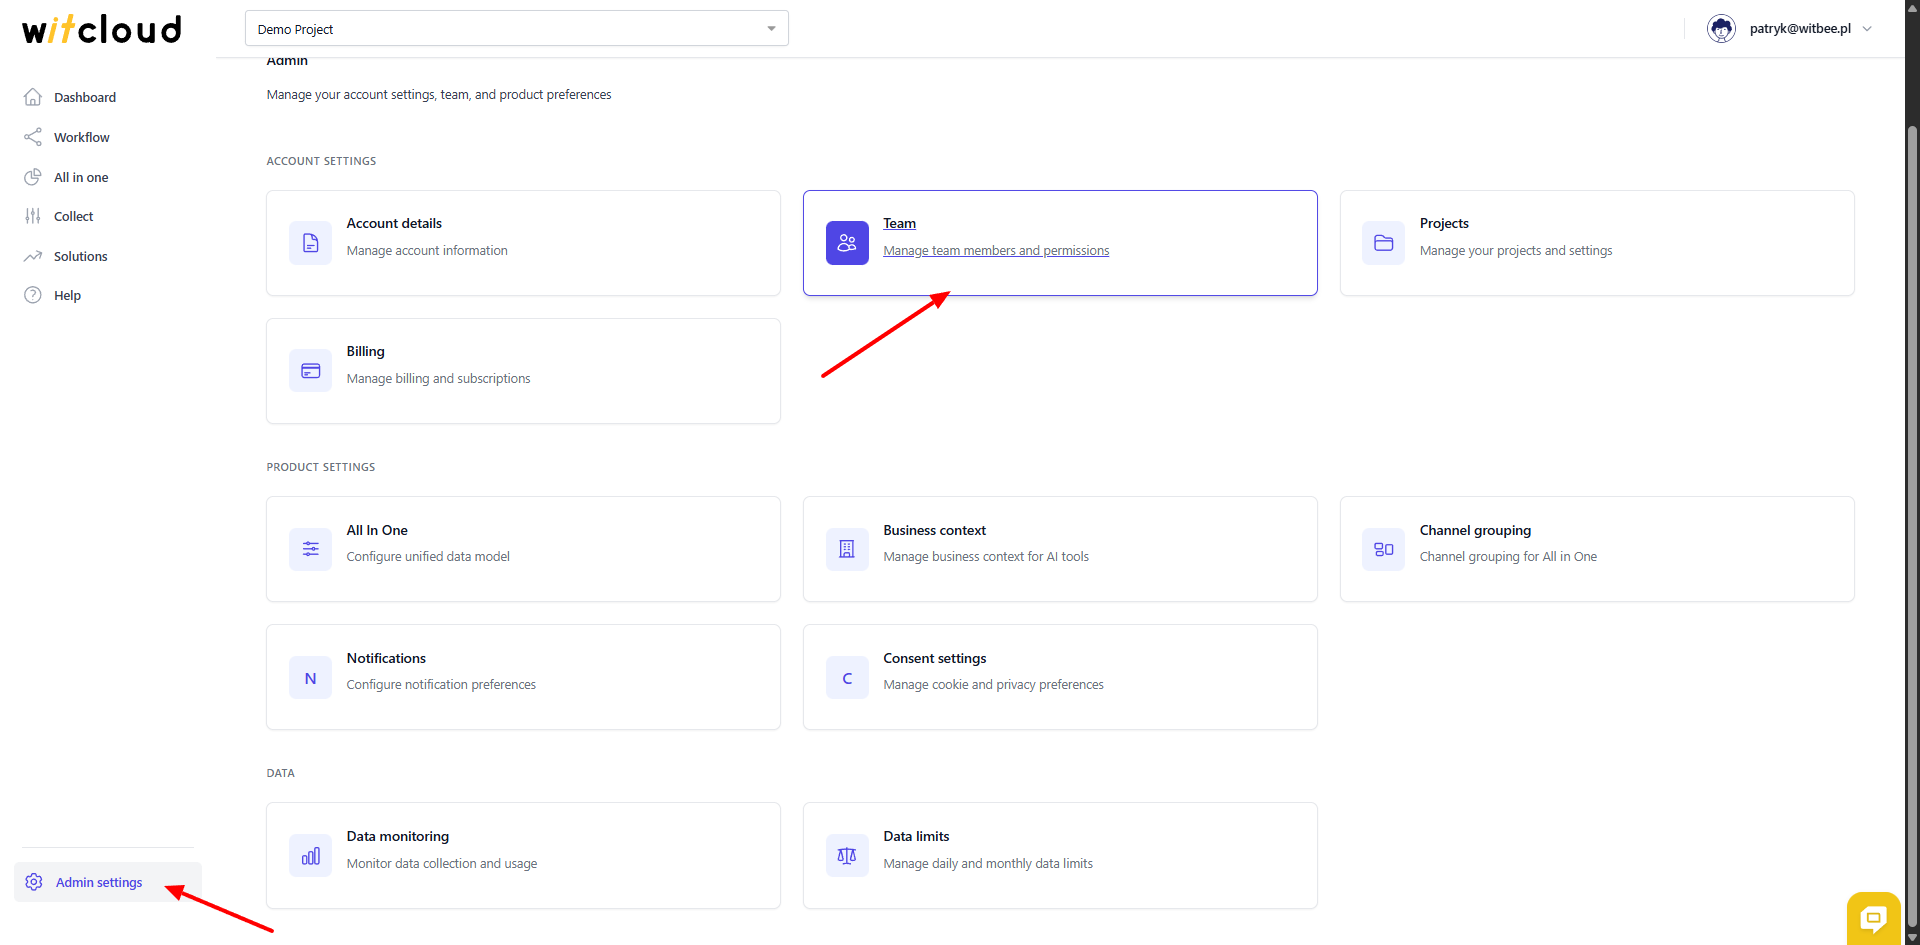Screen dimensions: 1920x945
Task: Click the Account details document icon
Action: [x=310, y=243]
